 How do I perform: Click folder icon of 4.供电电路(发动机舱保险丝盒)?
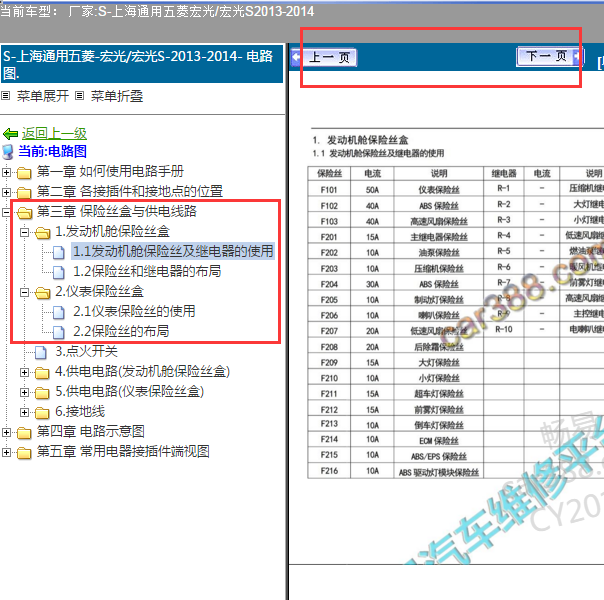click(x=42, y=373)
